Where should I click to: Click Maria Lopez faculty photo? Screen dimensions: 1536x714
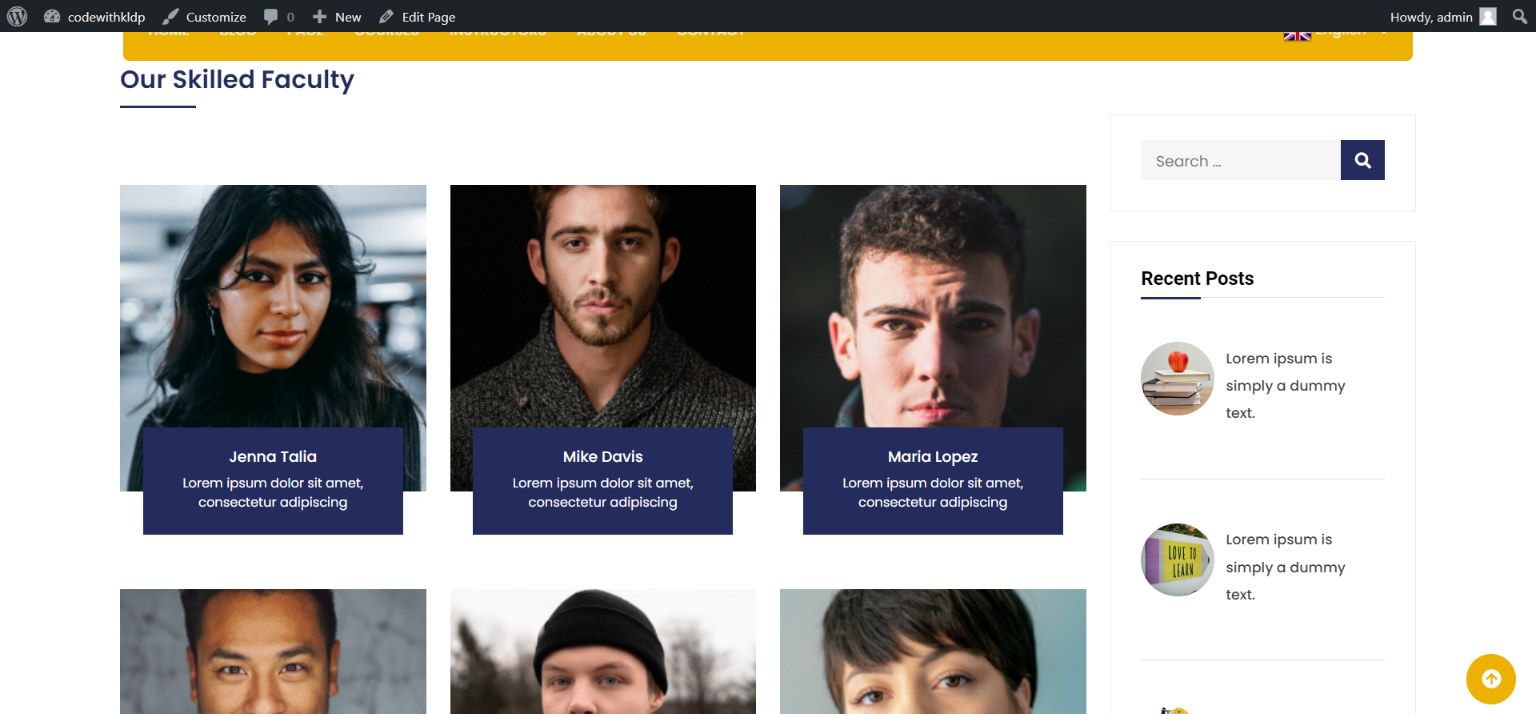pos(933,306)
